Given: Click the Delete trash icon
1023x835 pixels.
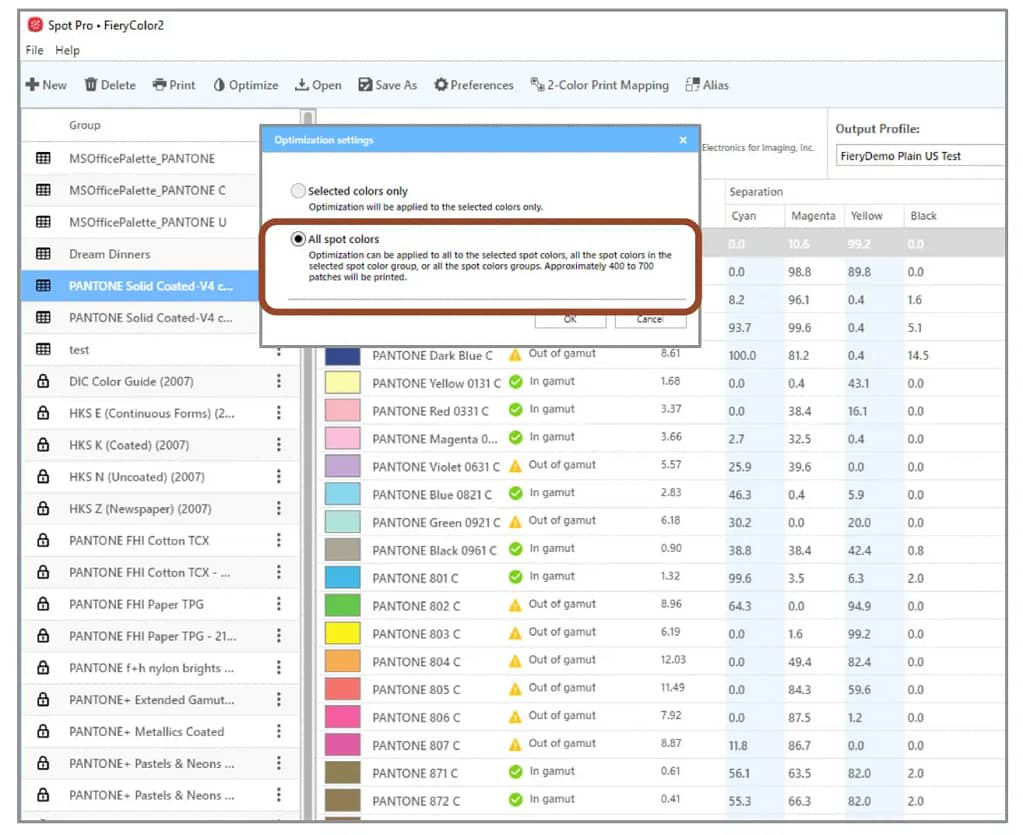Looking at the screenshot, I should click(x=91, y=85).
